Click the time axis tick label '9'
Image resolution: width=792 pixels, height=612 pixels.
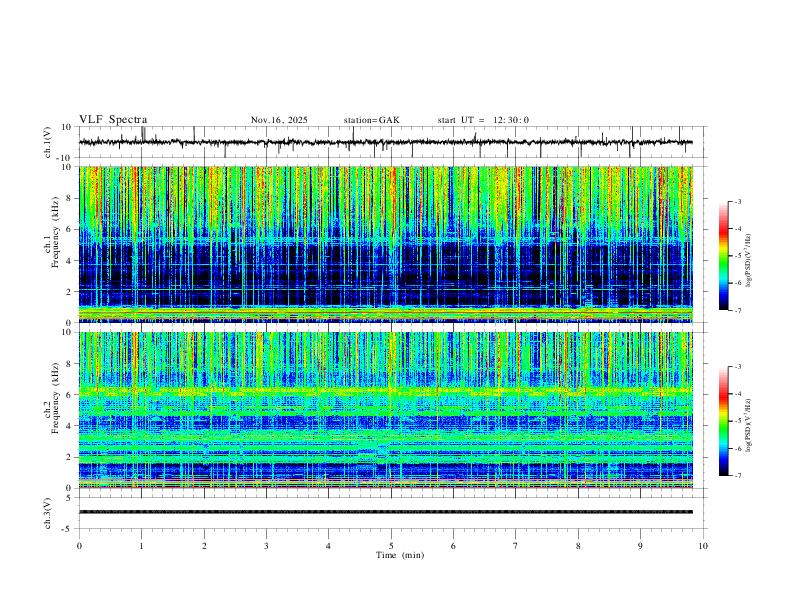pyautogui.click(x=640, y=546)
